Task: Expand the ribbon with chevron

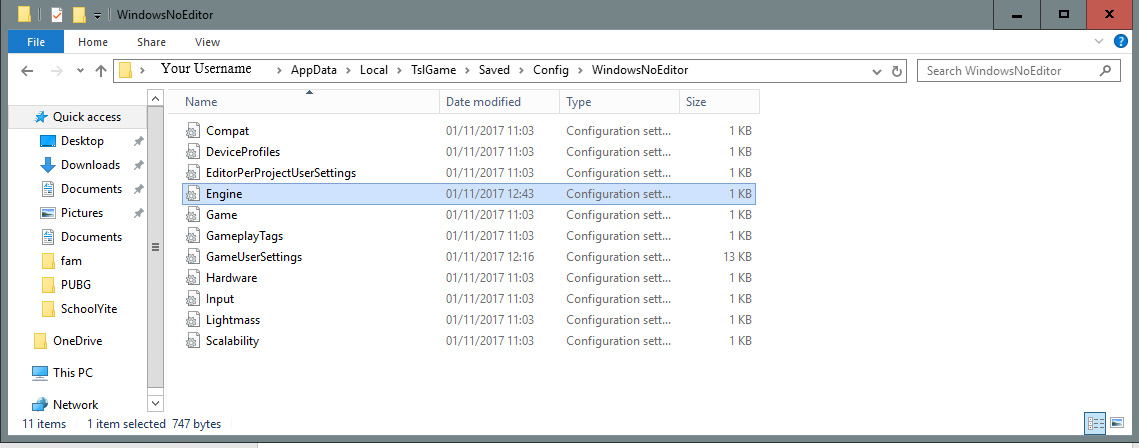Action: [x=1098, y=42]
